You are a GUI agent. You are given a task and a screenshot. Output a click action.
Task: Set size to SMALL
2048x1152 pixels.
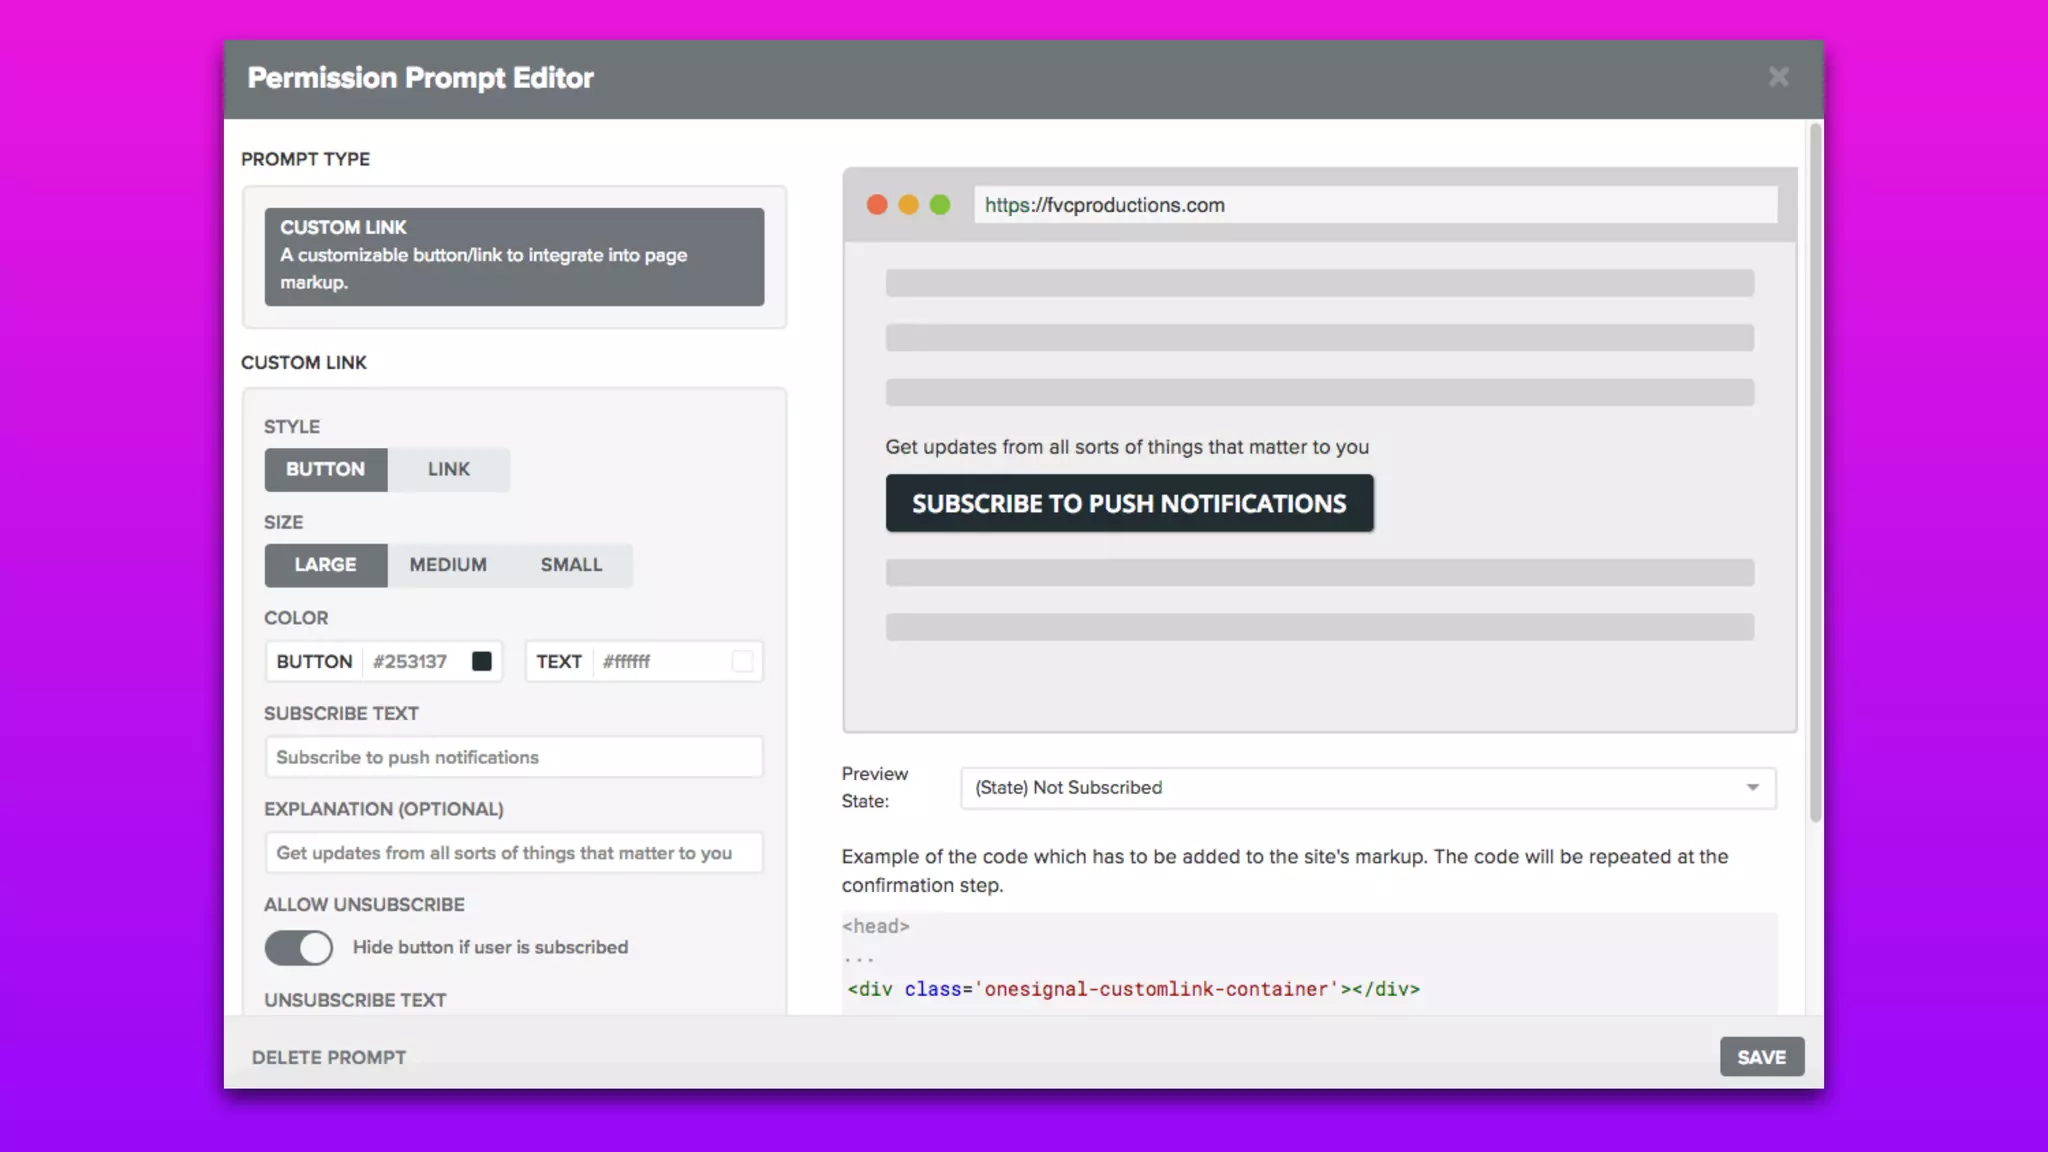pyautogui.click(x=571, y=565)
